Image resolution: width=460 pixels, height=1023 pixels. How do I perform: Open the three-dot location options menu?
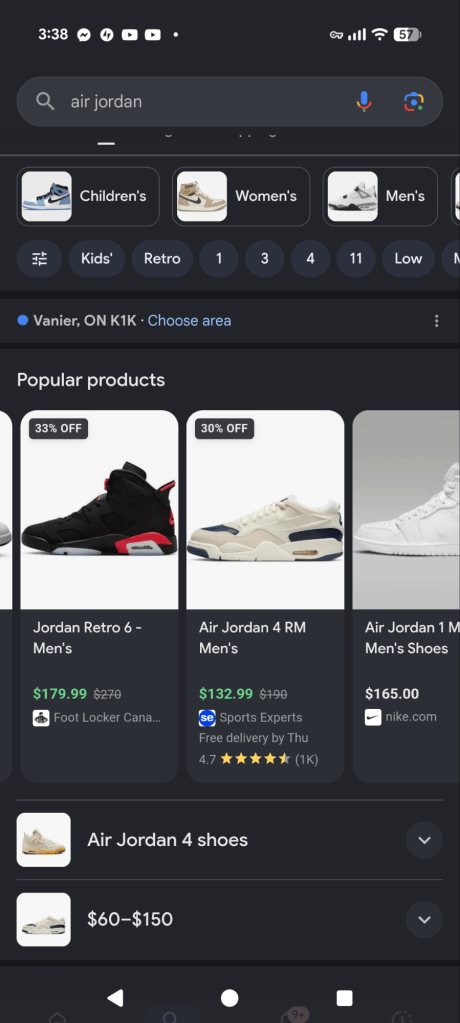click(436, 320)
